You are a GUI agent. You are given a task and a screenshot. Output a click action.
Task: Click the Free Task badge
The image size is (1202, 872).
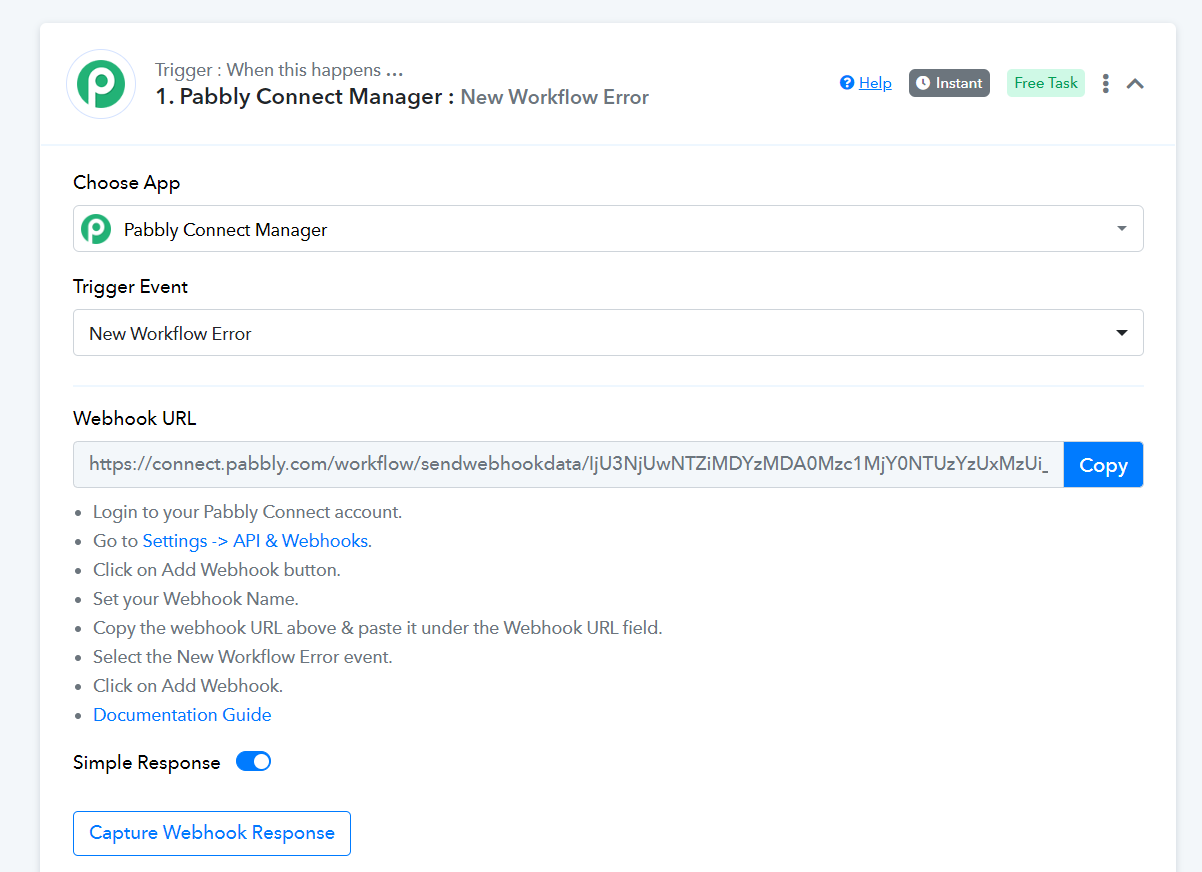[x=1046, y=83]
